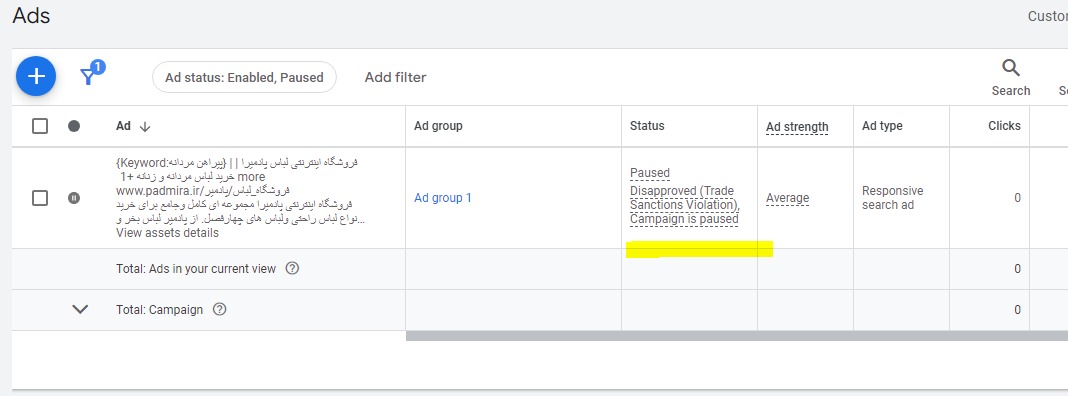Tick the select-all checkbox in header

(40, 126)
